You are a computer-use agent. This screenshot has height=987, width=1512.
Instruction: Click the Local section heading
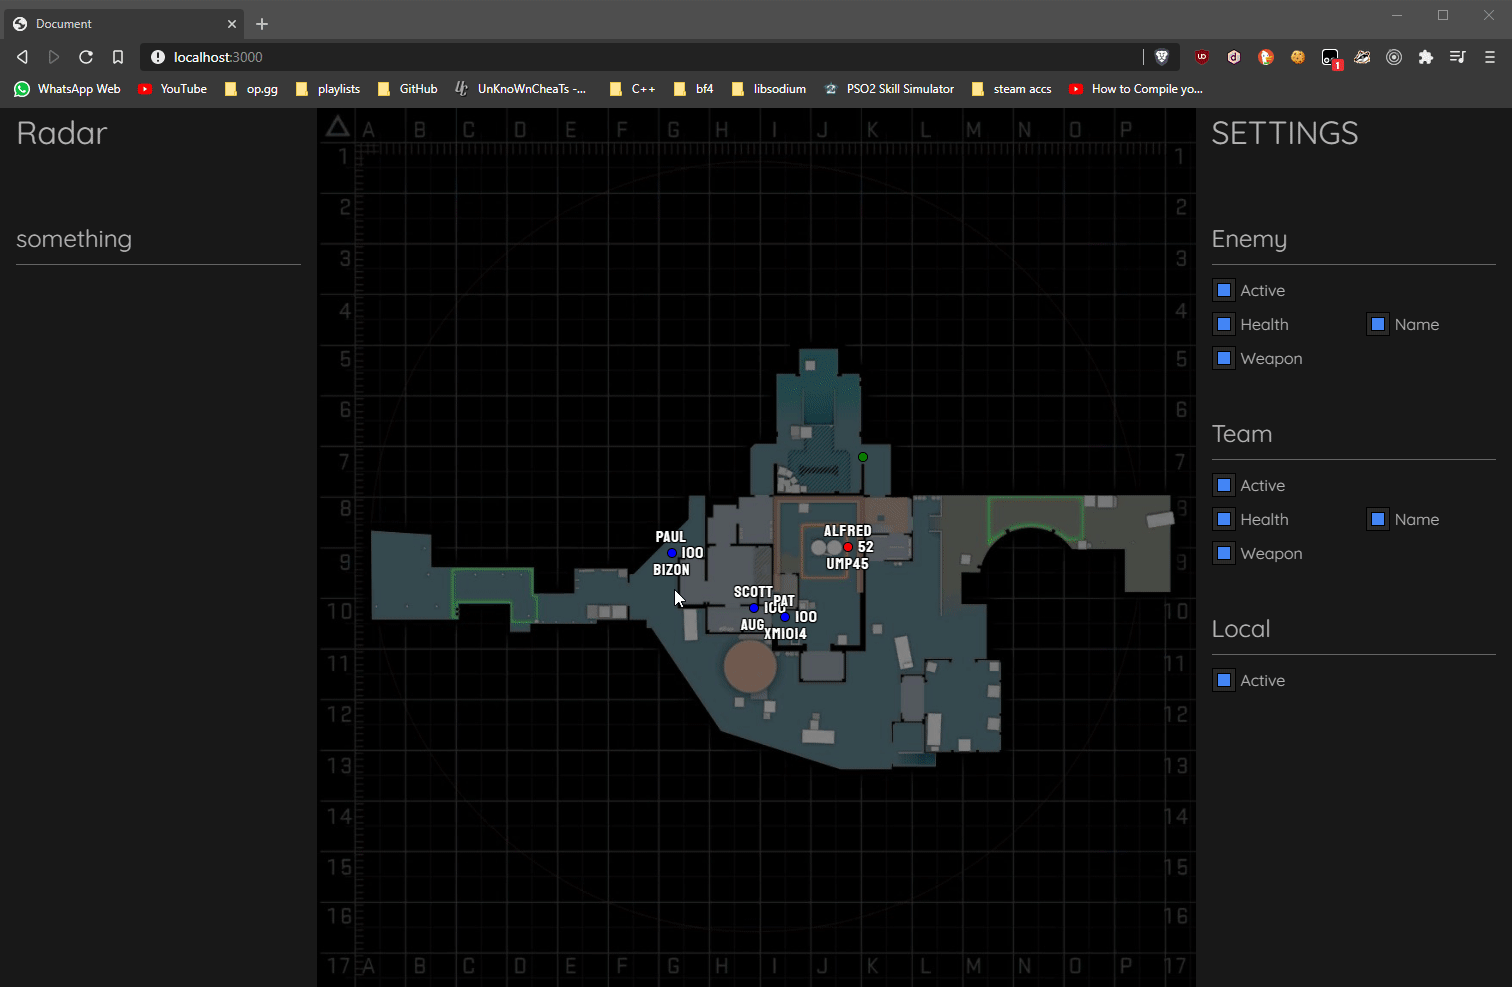pyautogui.click(x=1241, y=629)
